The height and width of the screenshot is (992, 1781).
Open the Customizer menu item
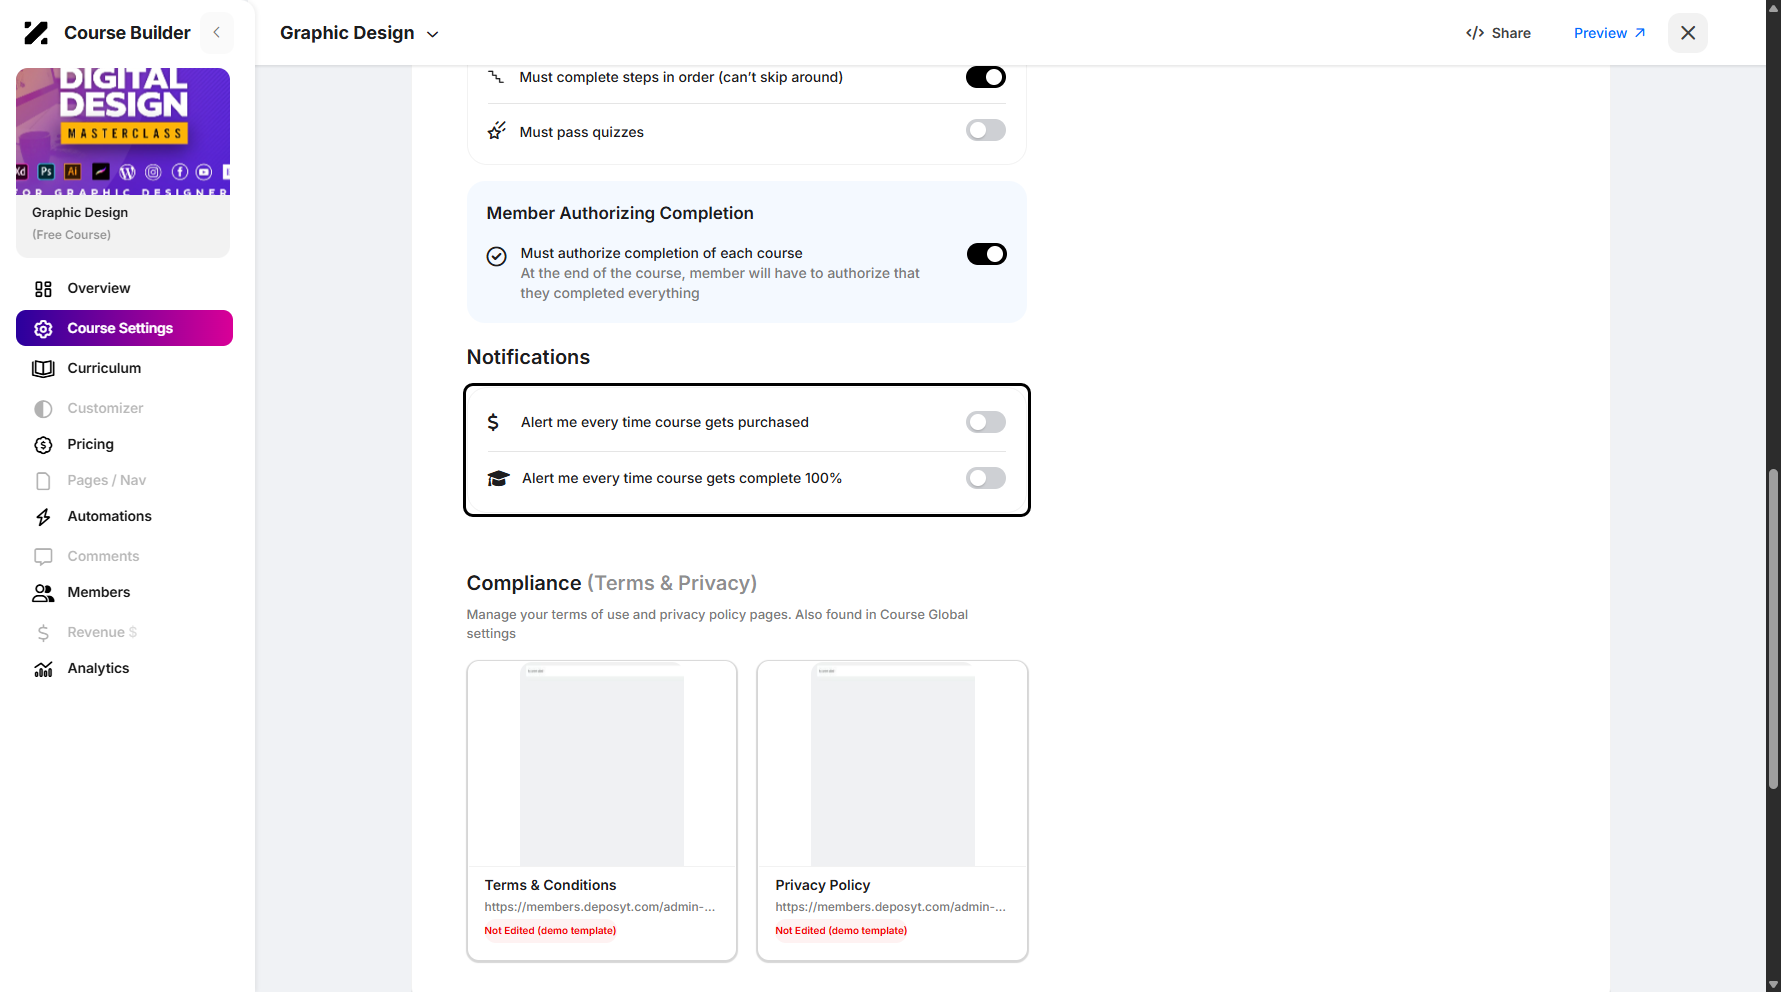[105, 408]
